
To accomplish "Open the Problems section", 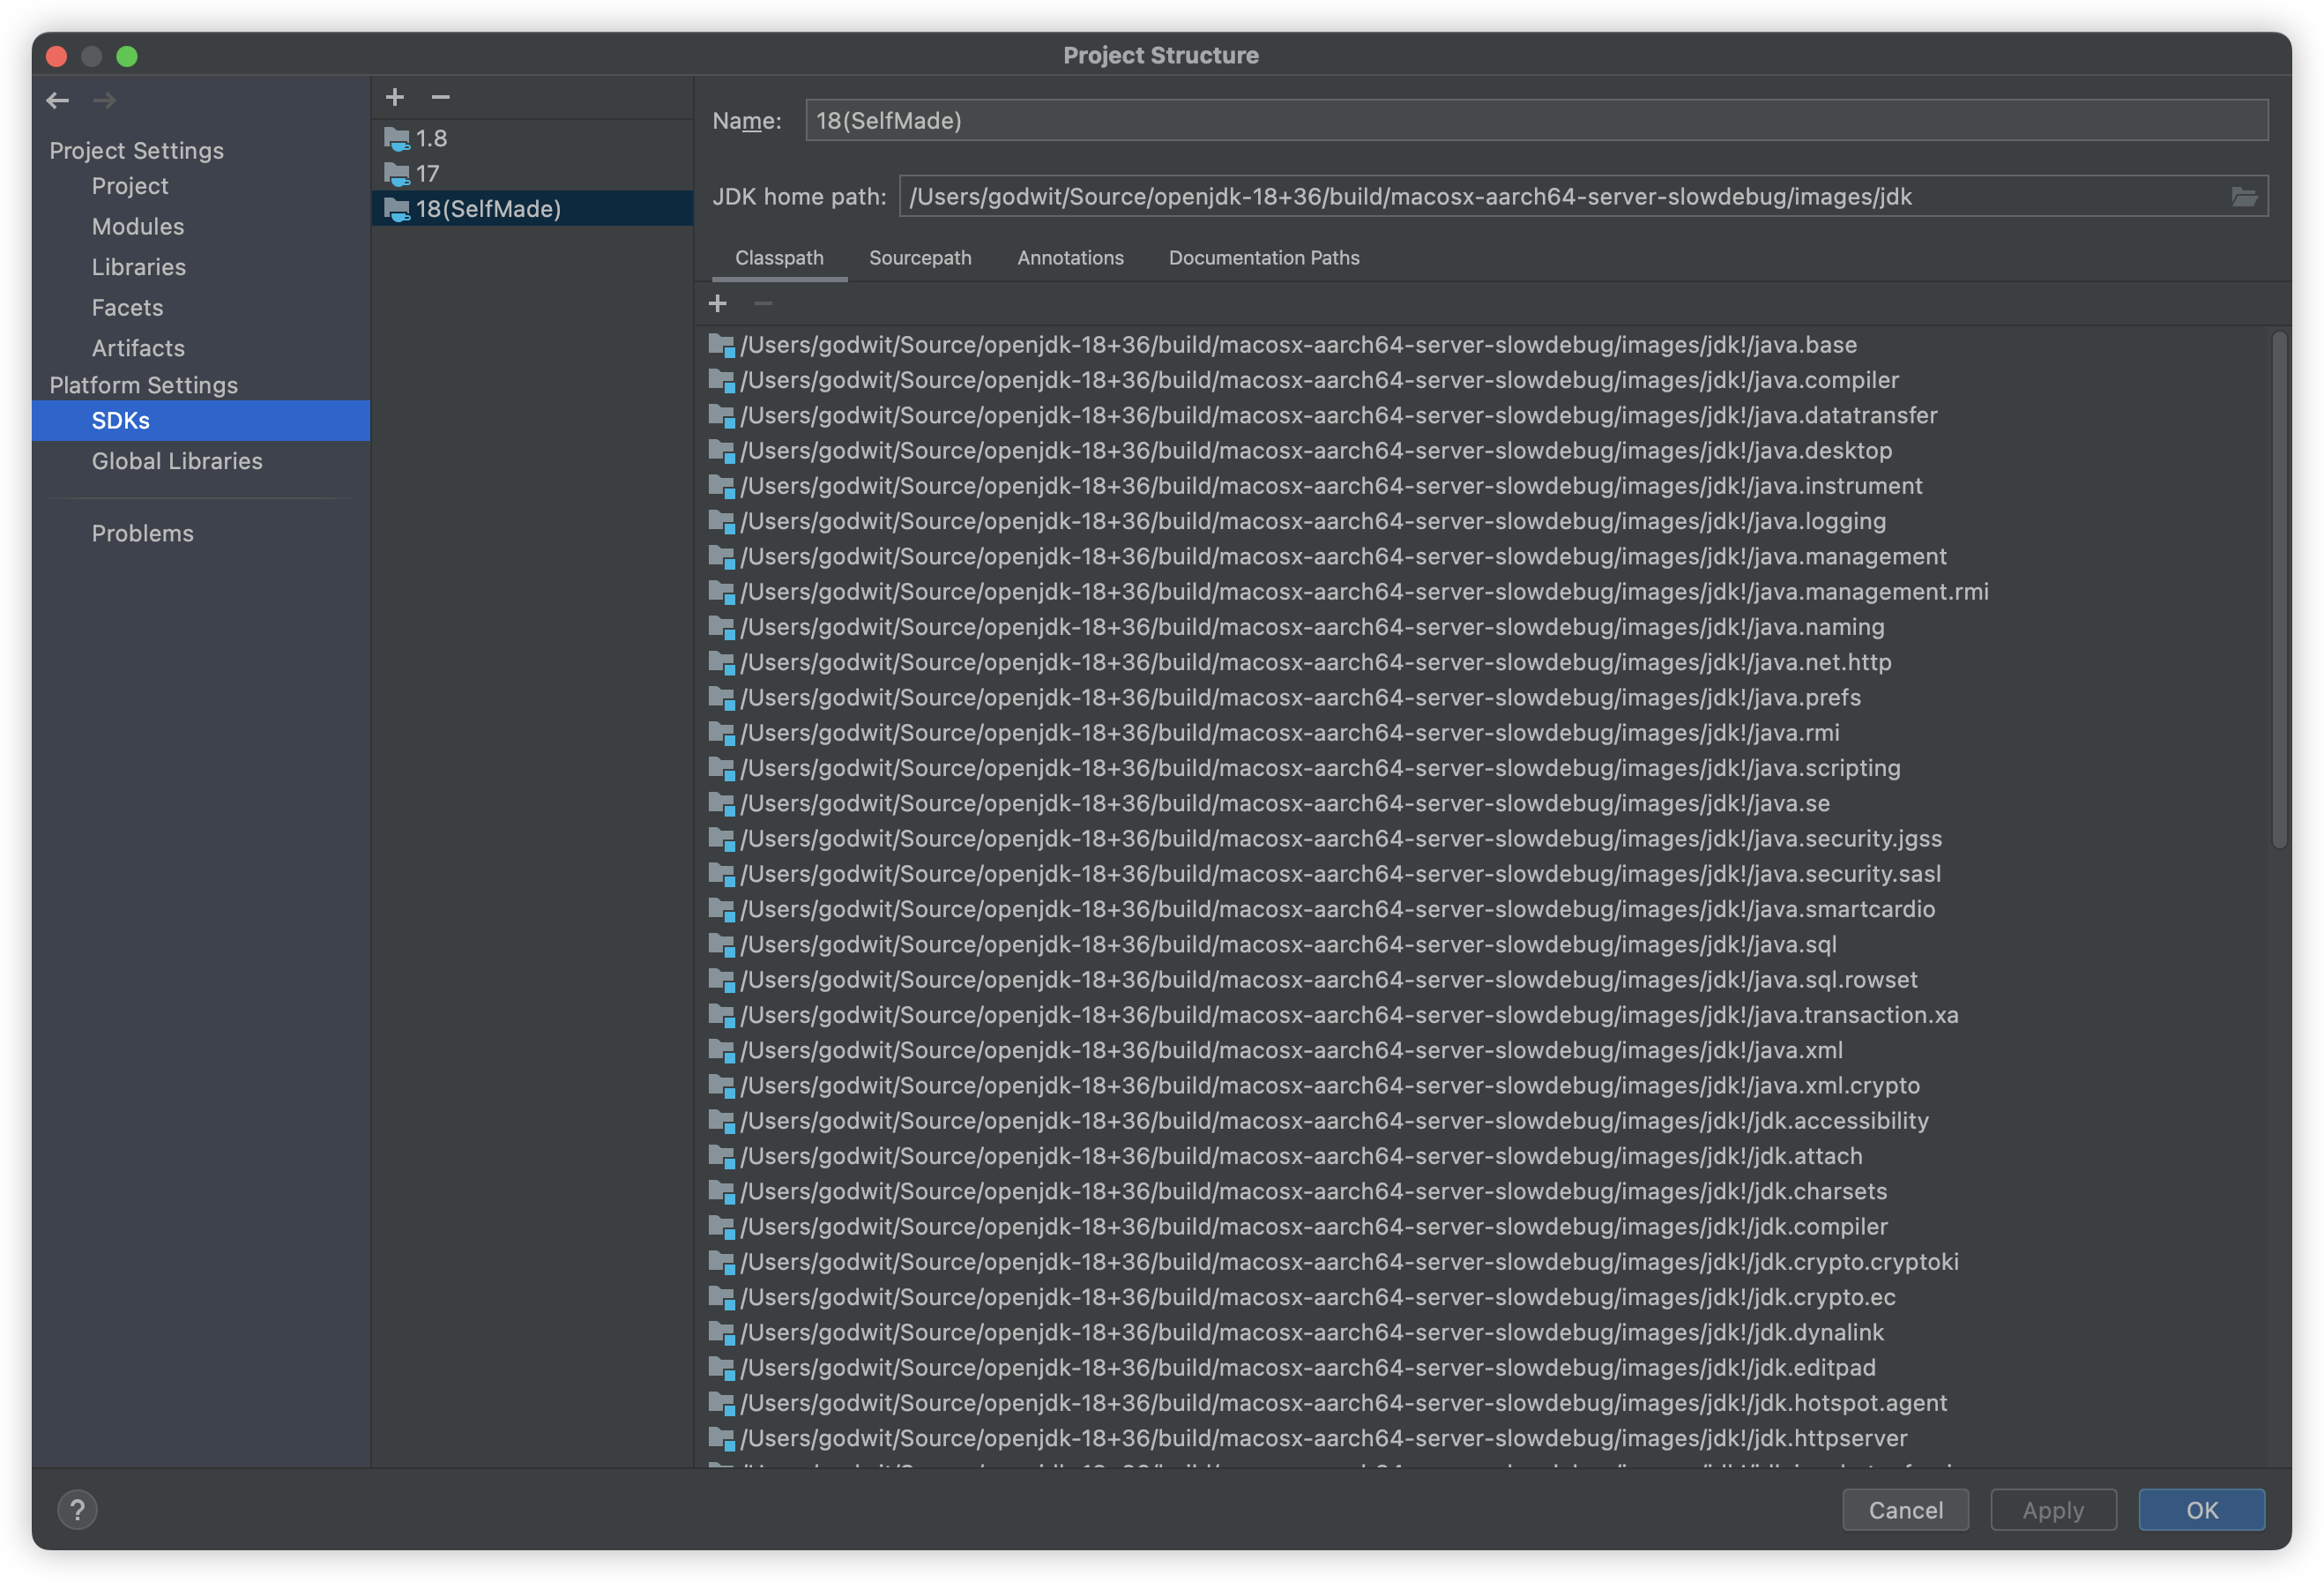I will [142, 533].
